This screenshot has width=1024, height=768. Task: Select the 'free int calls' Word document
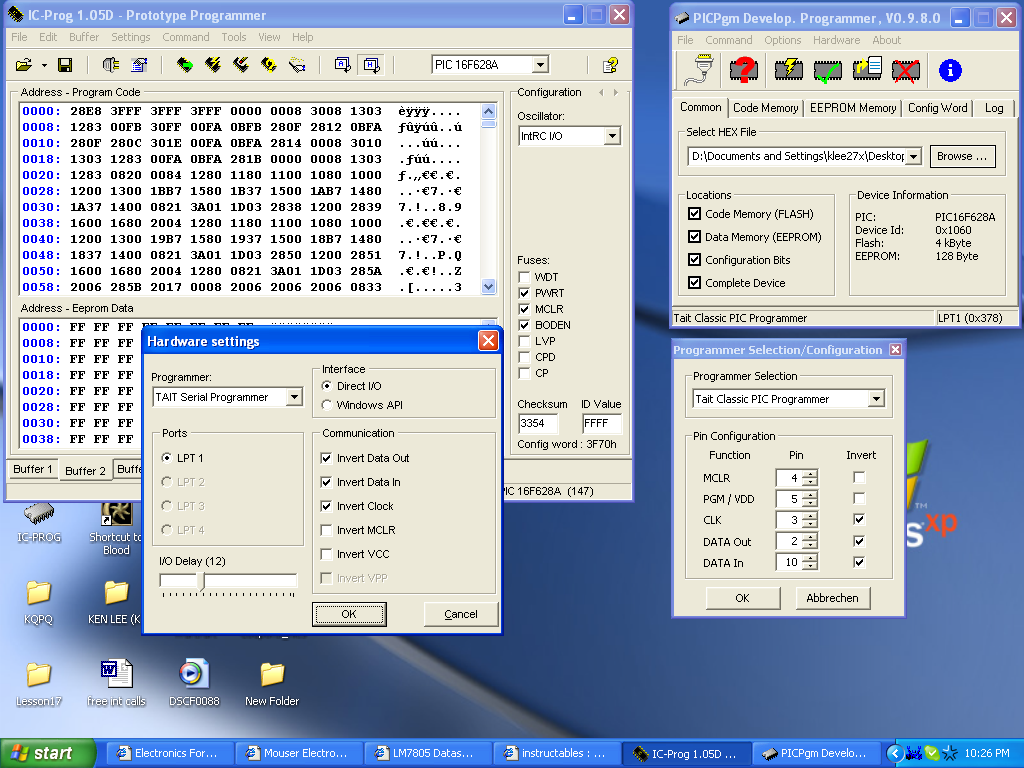click(116, 682)
